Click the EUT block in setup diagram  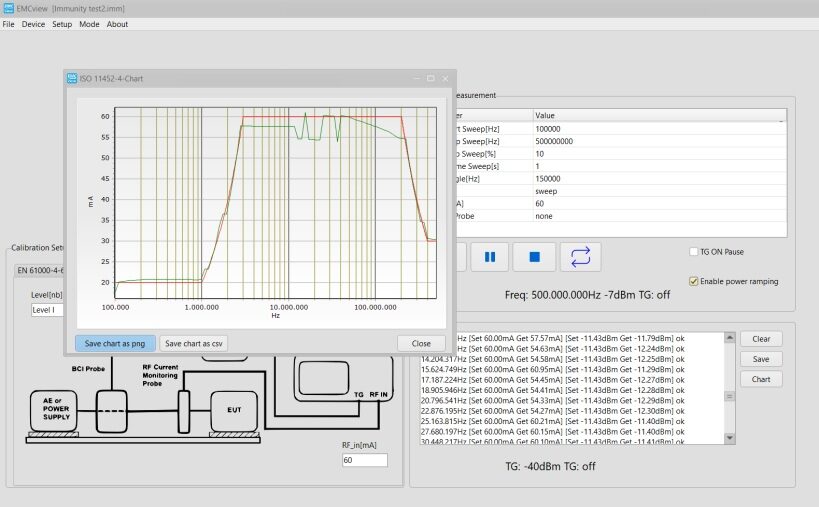[x=234, y=410]
